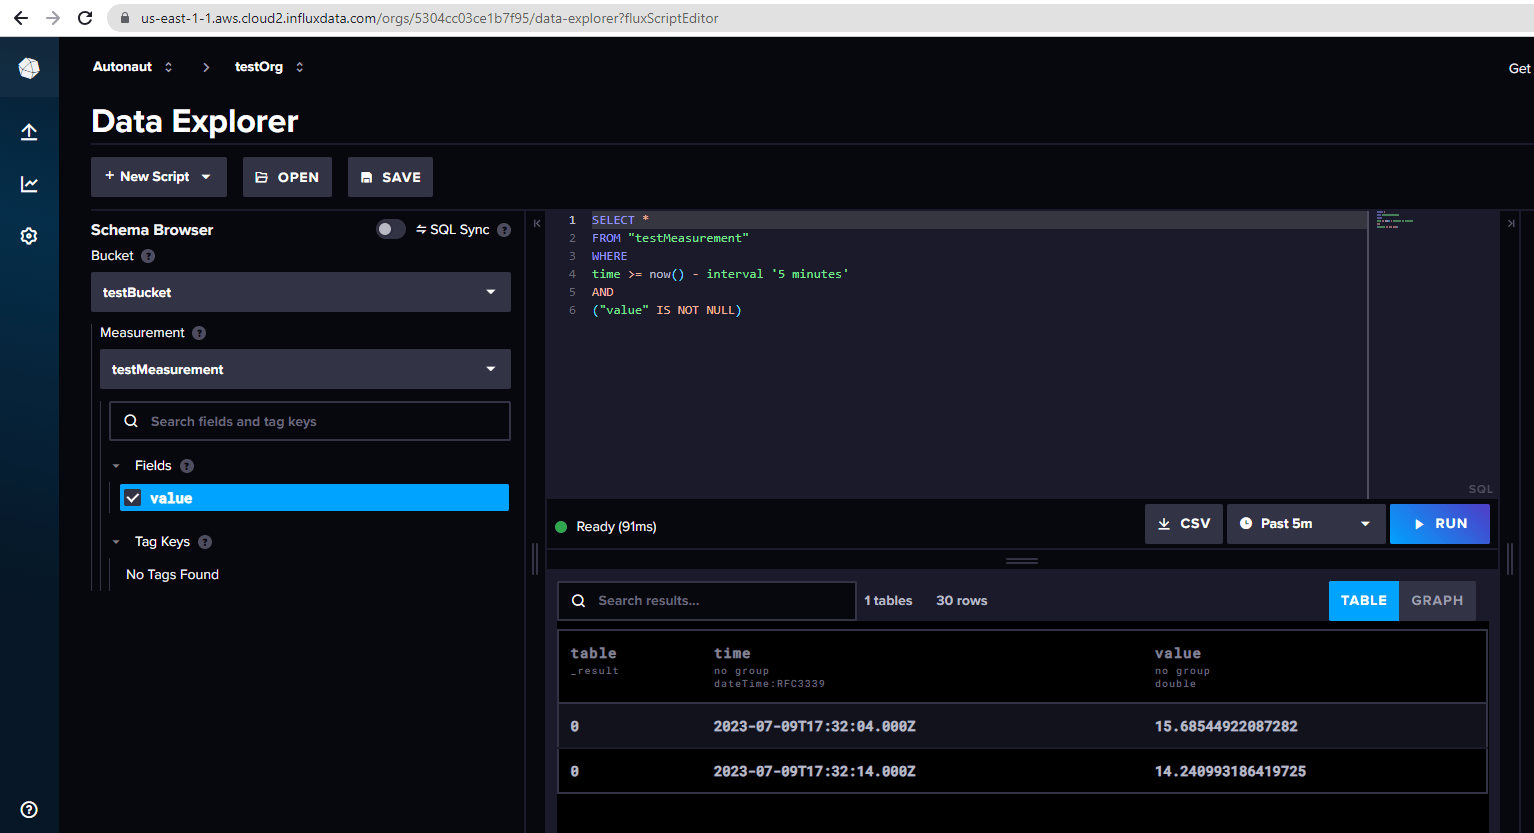Open the Load Data upload icon
Image resolution: width=1534 pixels, height=833 pixels.
click(29, 131)
